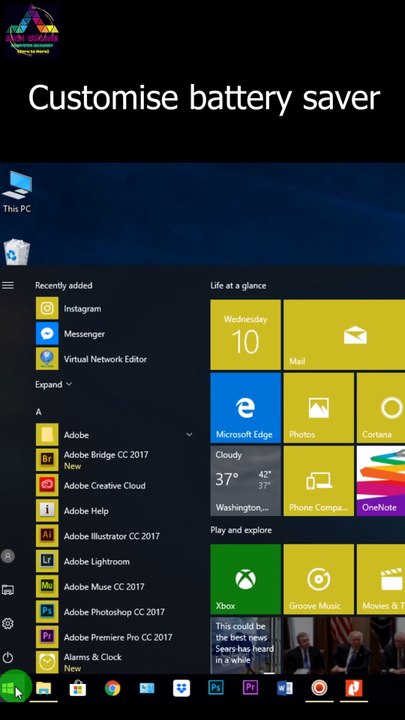Open the Mail live tile
This screenshot has height=720, width=405.
tap(344, 335)
